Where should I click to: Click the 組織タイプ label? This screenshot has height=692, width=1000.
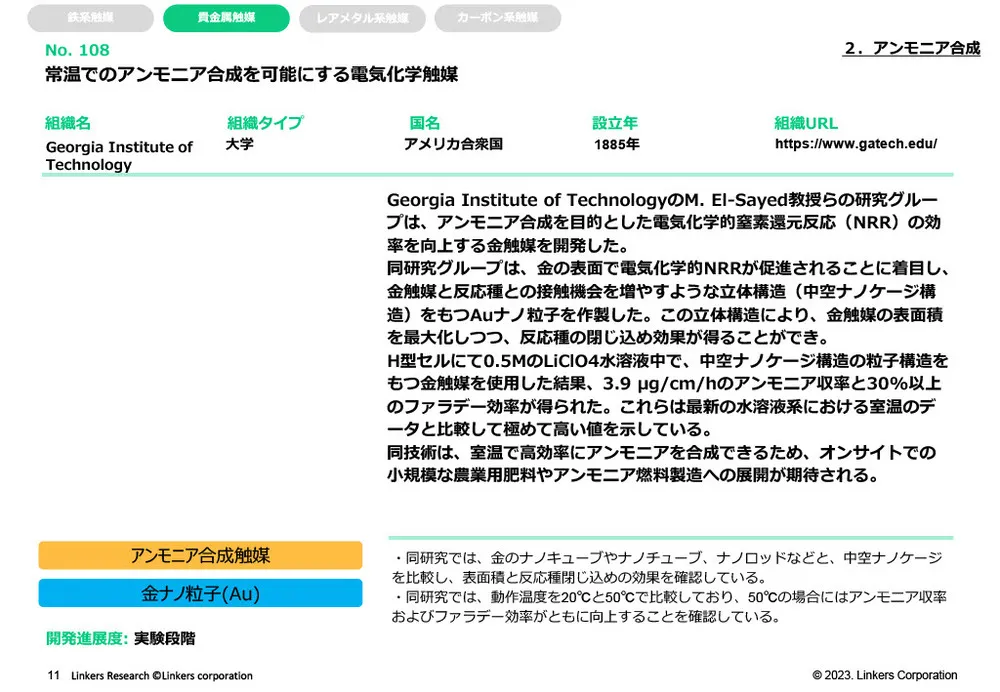point(265,123)
